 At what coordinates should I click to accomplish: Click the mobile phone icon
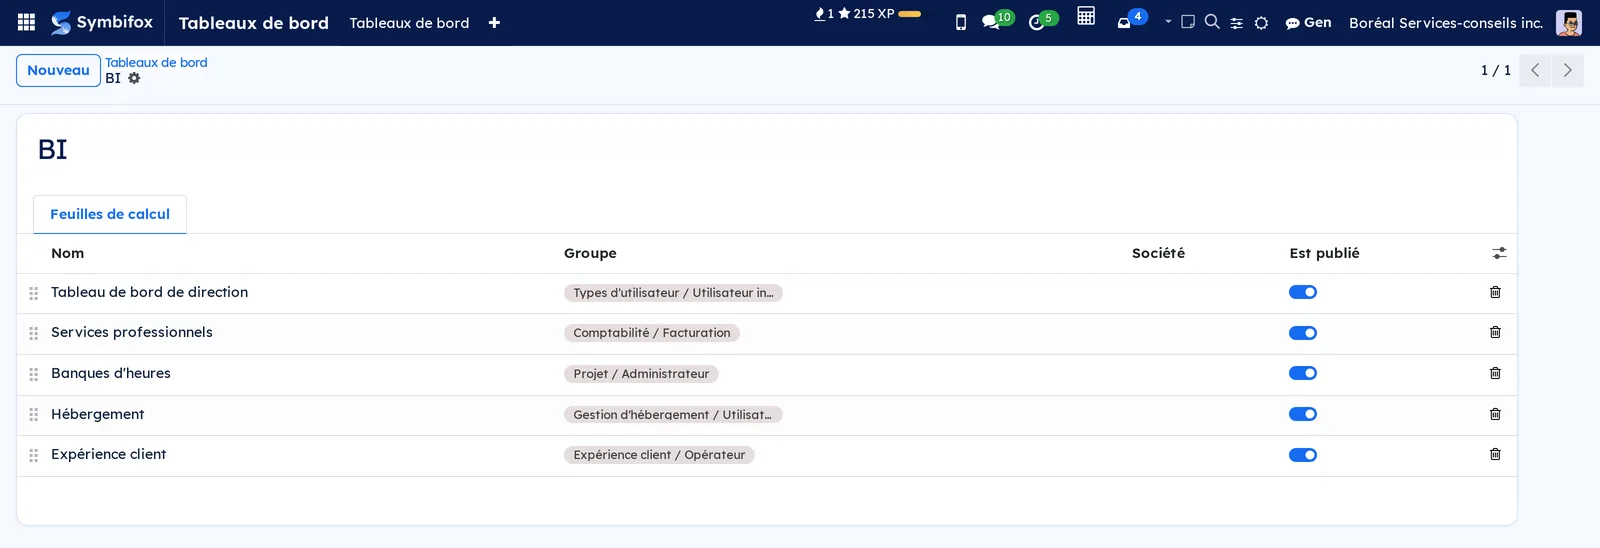tap(961, 22)
